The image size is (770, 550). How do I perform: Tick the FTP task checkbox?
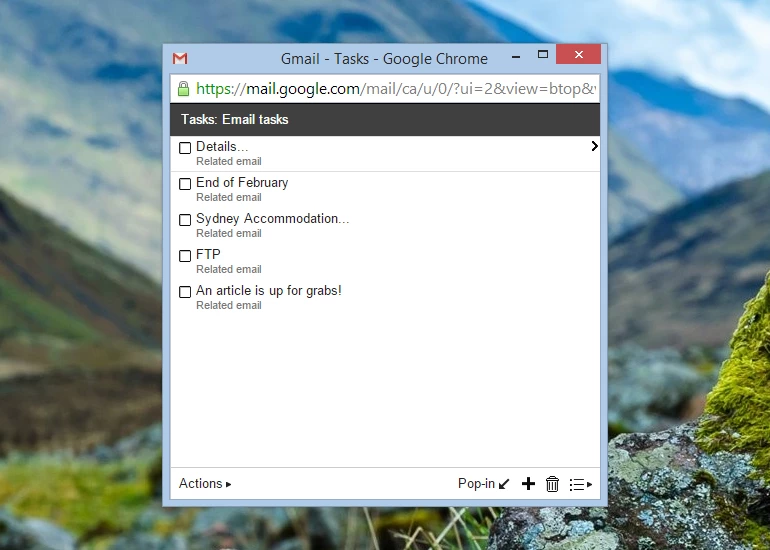click(185, 256)
